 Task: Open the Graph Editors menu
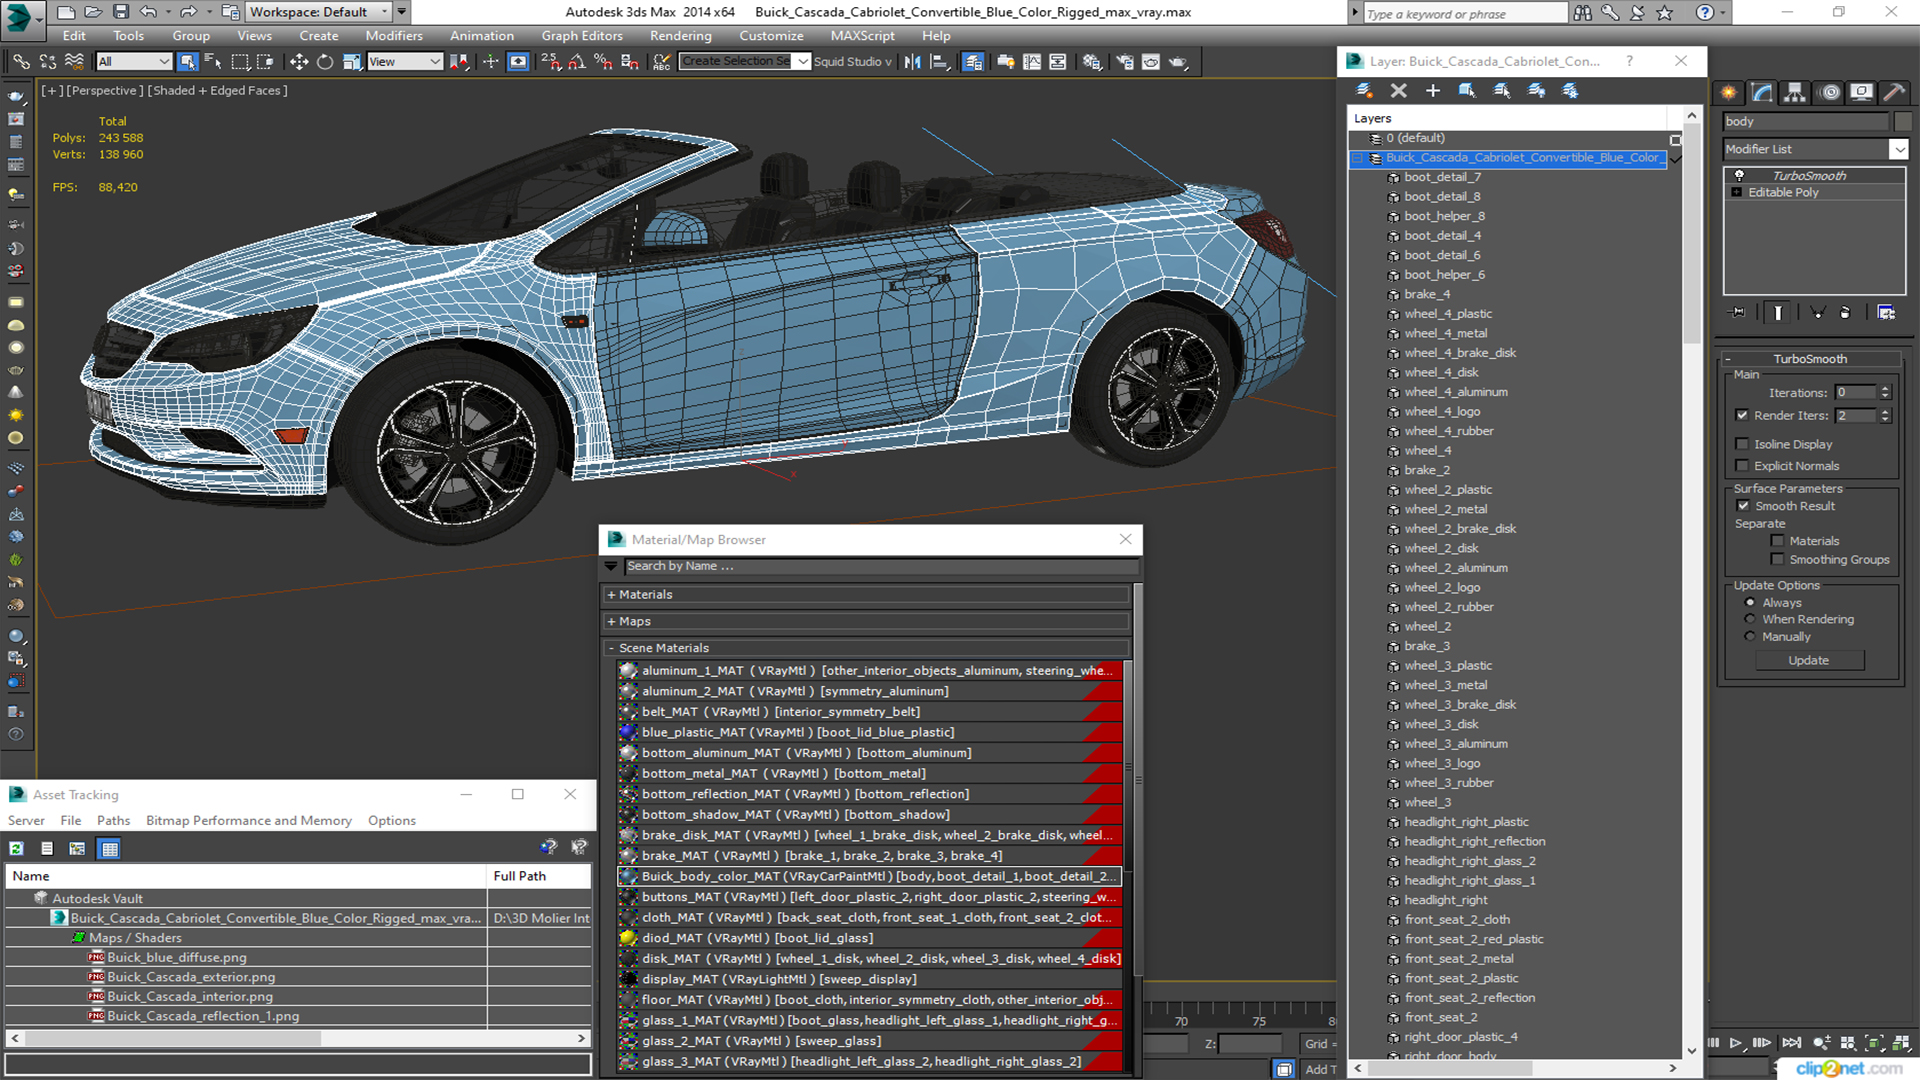click(582, 36)
